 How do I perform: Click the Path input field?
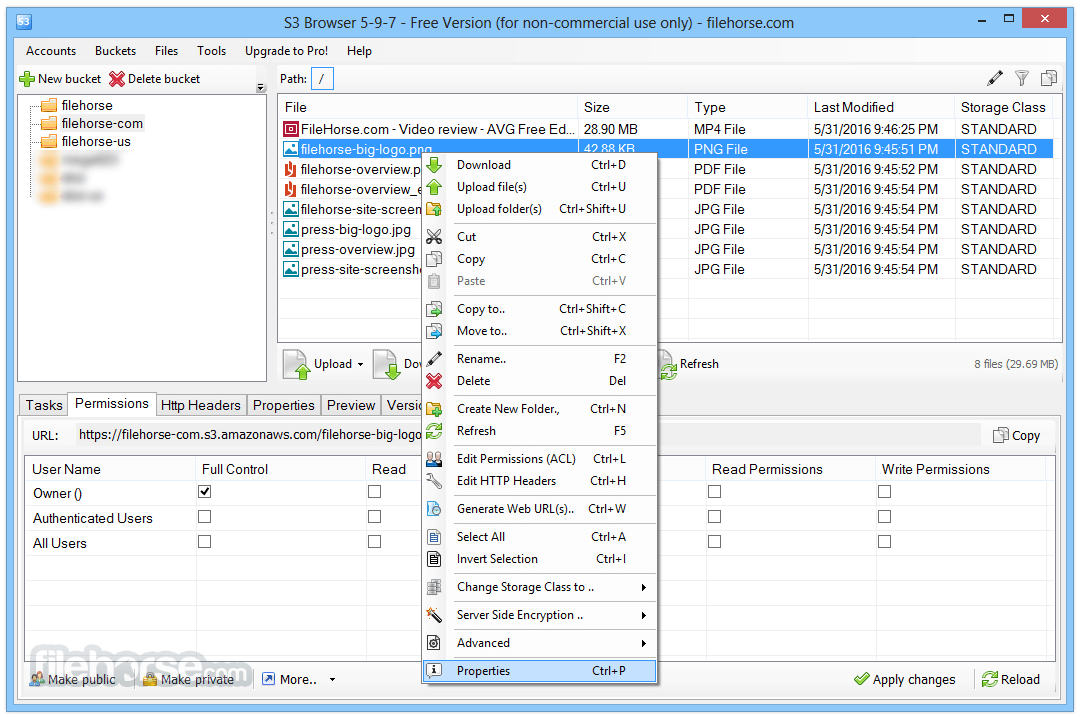click(322, 79)
